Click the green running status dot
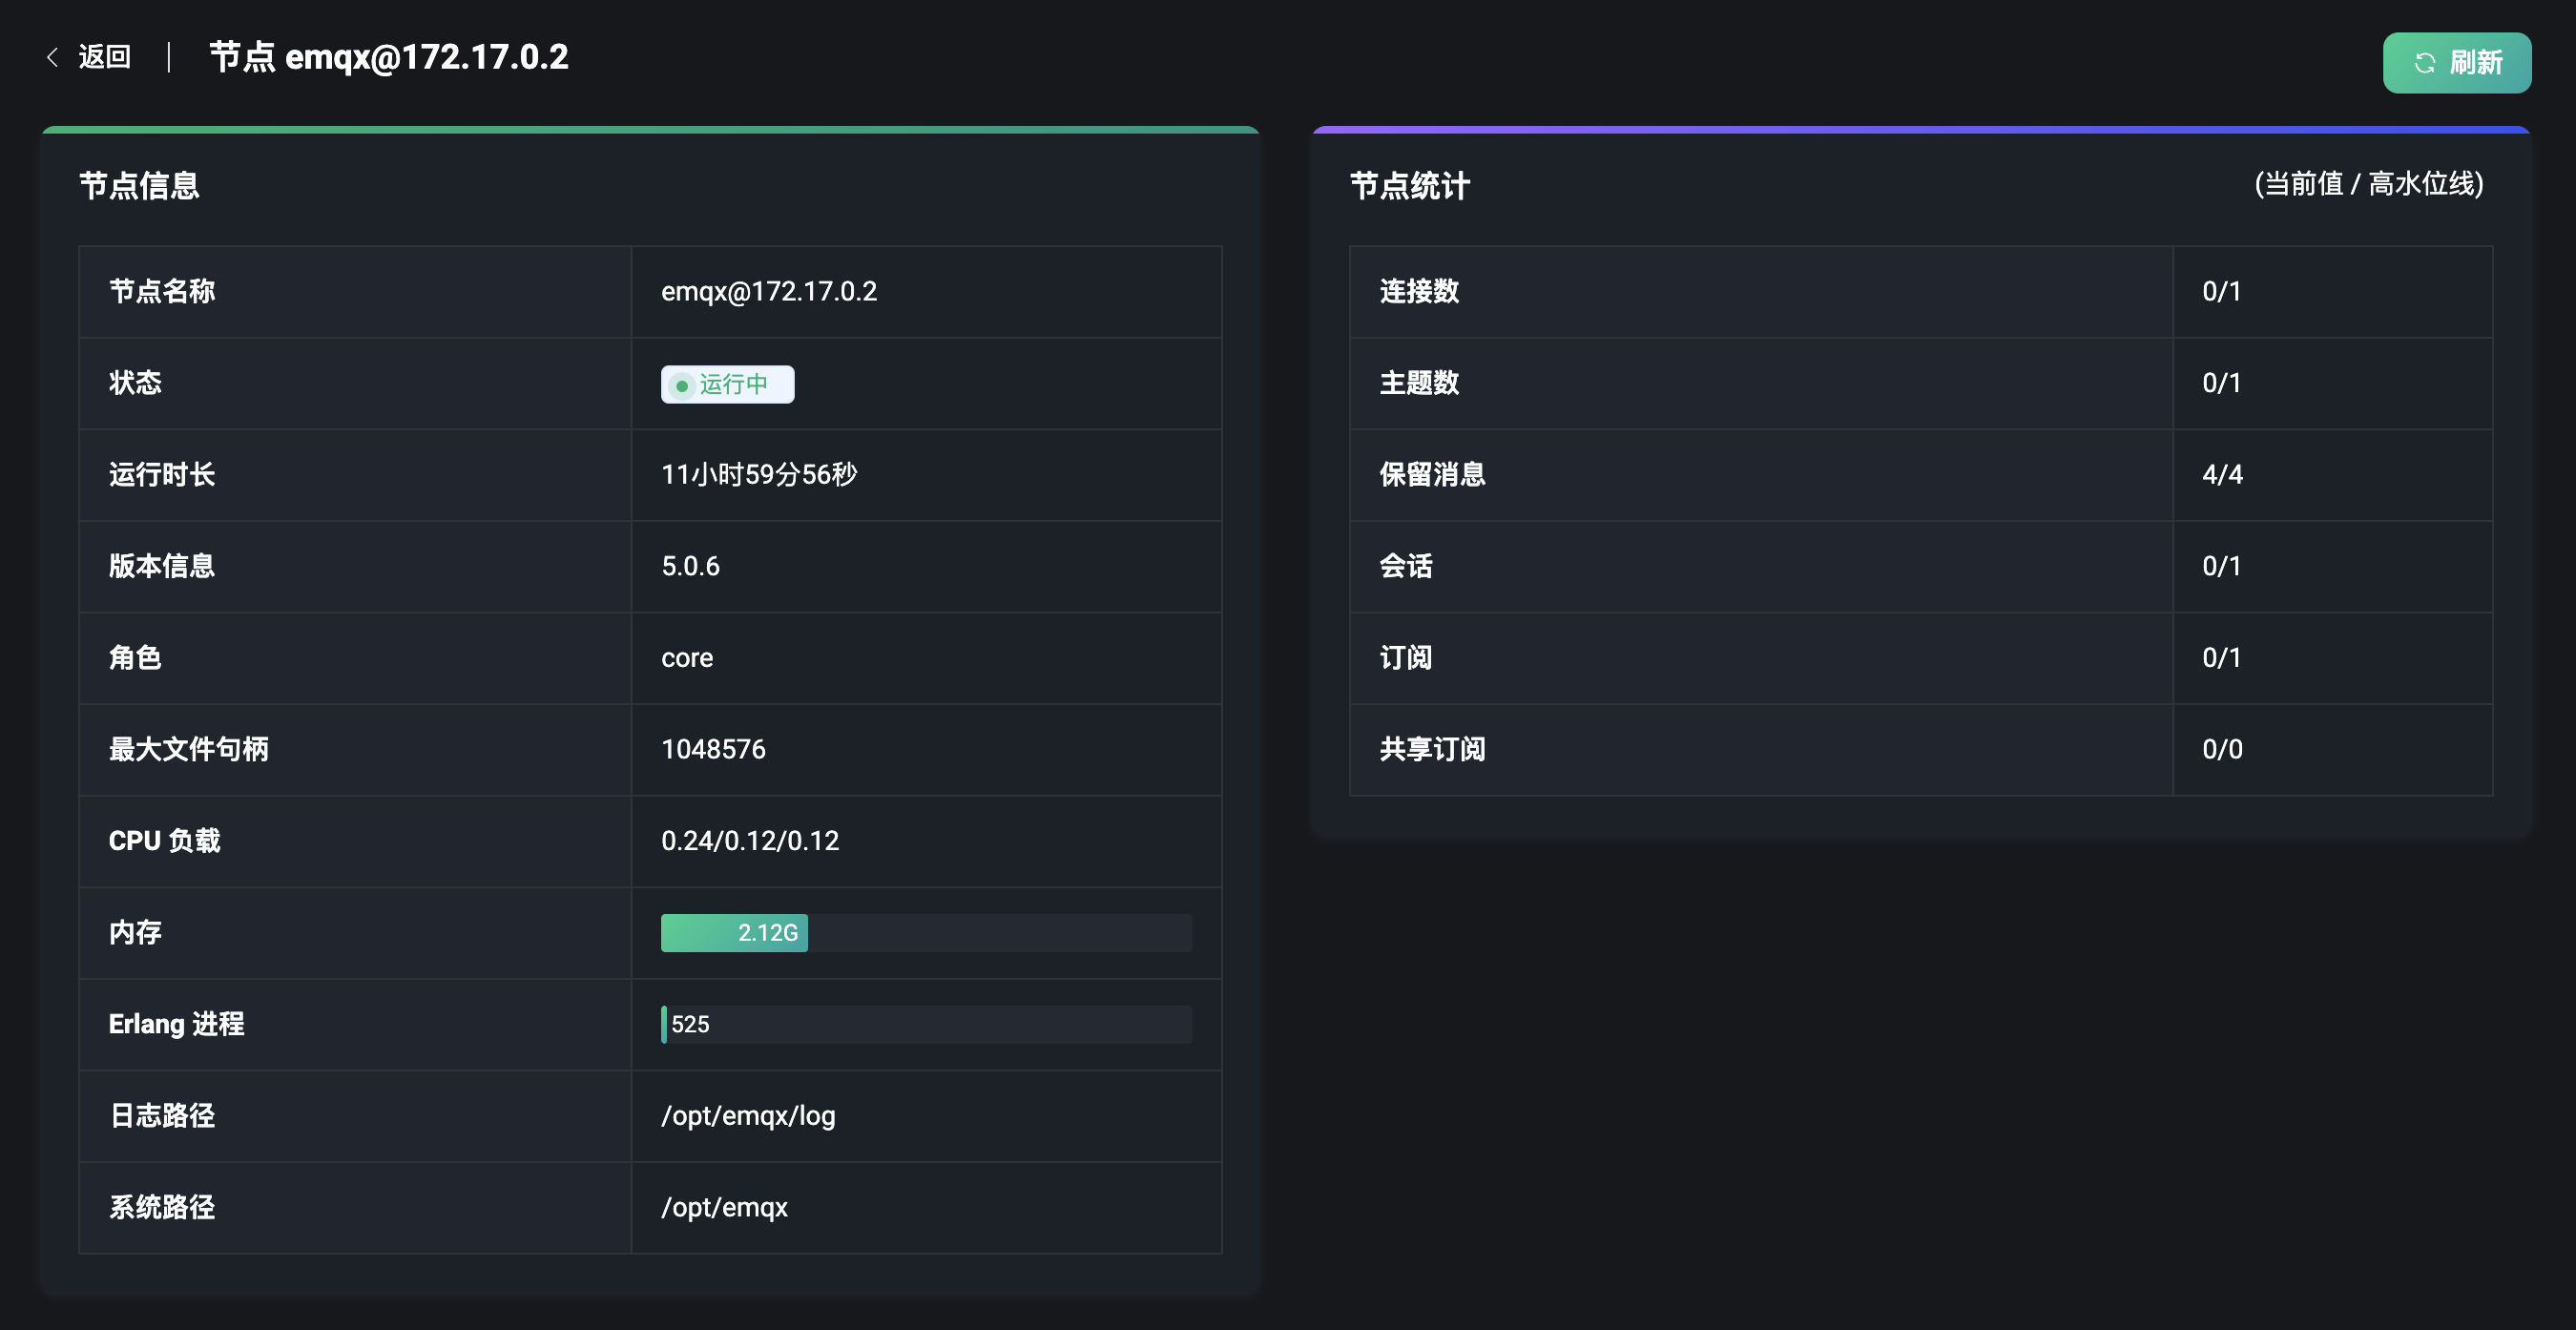 681,385
